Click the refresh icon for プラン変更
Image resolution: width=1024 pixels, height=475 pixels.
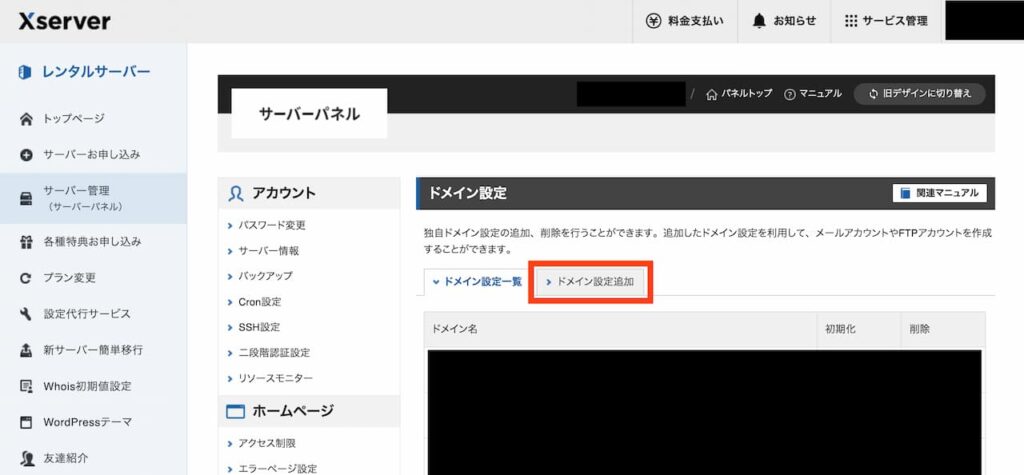pyautogui.click(x=27, y=278)
